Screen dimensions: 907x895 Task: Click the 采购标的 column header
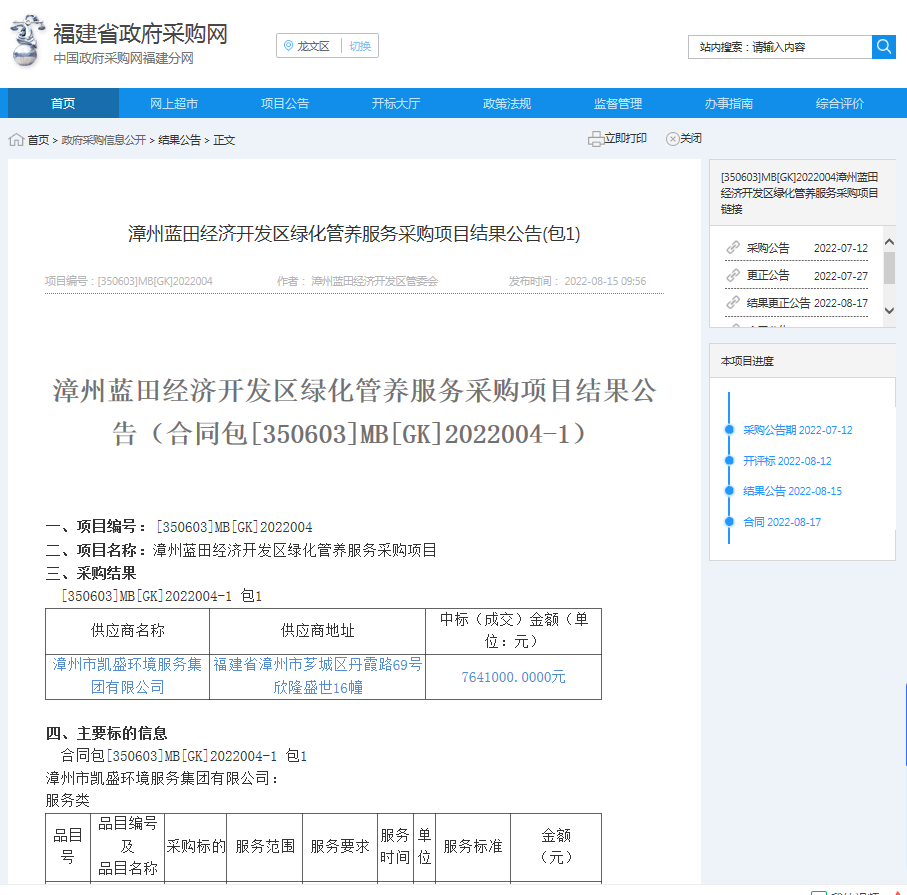tap(196, 846)
